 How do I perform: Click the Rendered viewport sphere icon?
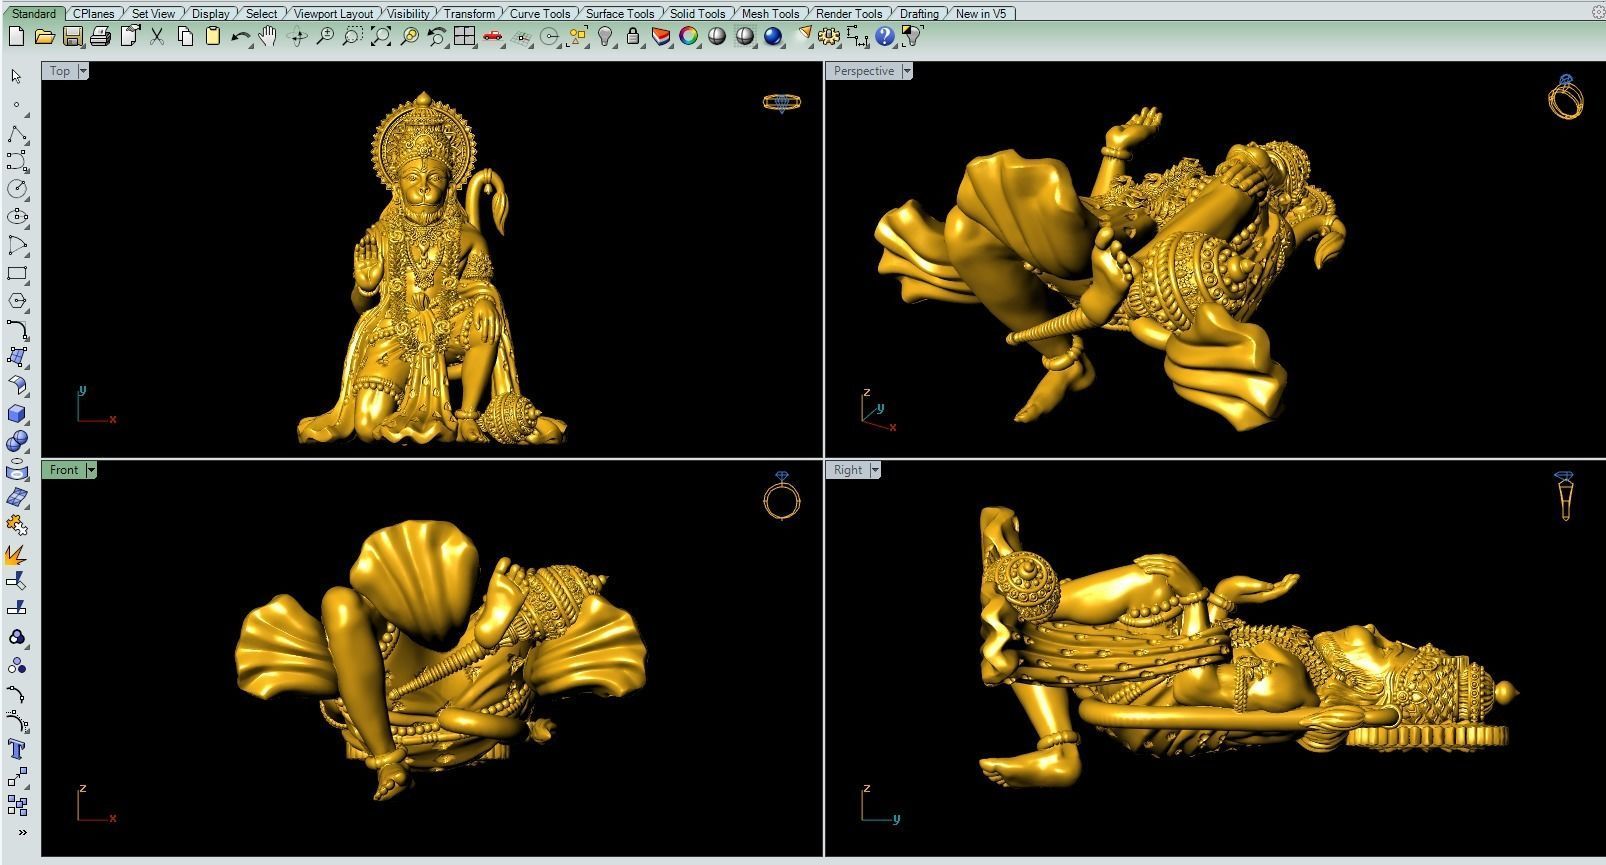tap(745, 36)
